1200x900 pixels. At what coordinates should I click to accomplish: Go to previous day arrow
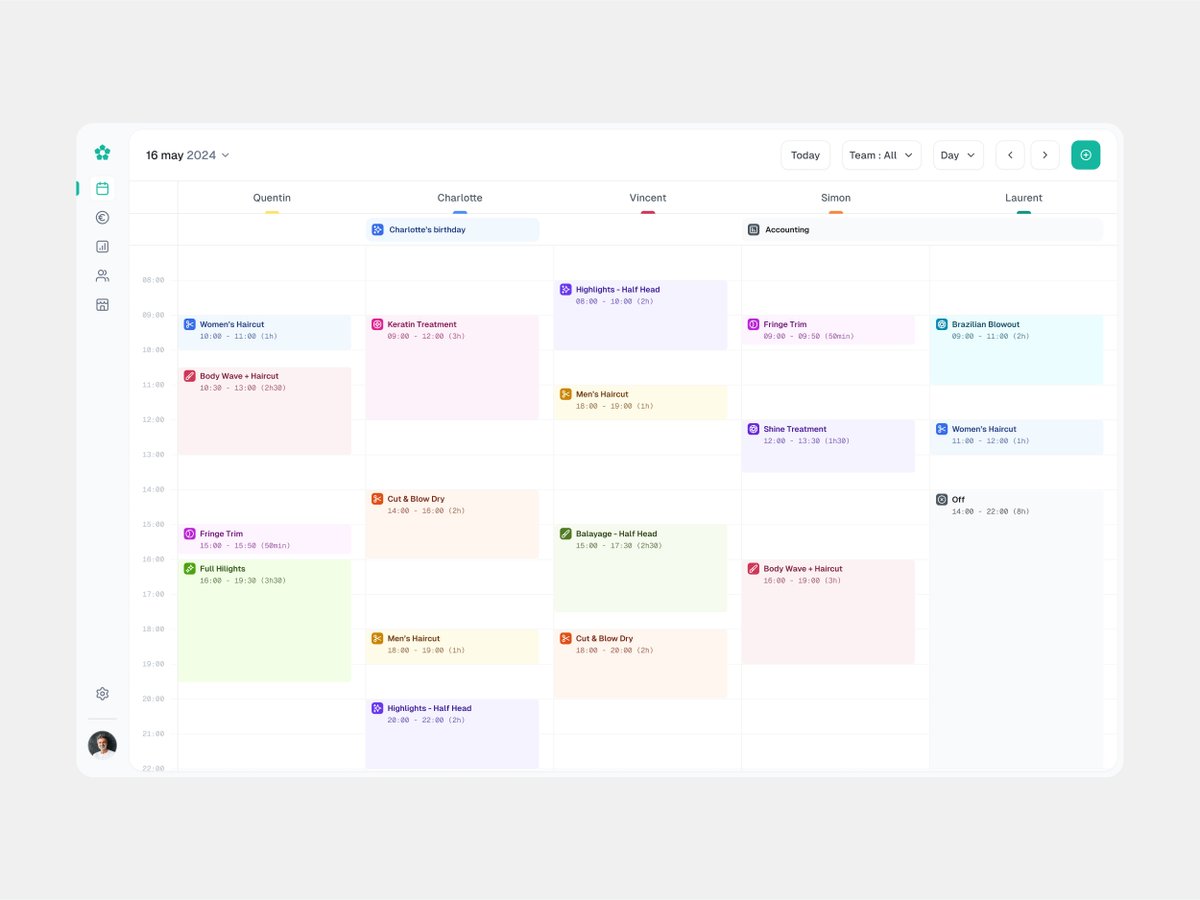click(1010, 155)
